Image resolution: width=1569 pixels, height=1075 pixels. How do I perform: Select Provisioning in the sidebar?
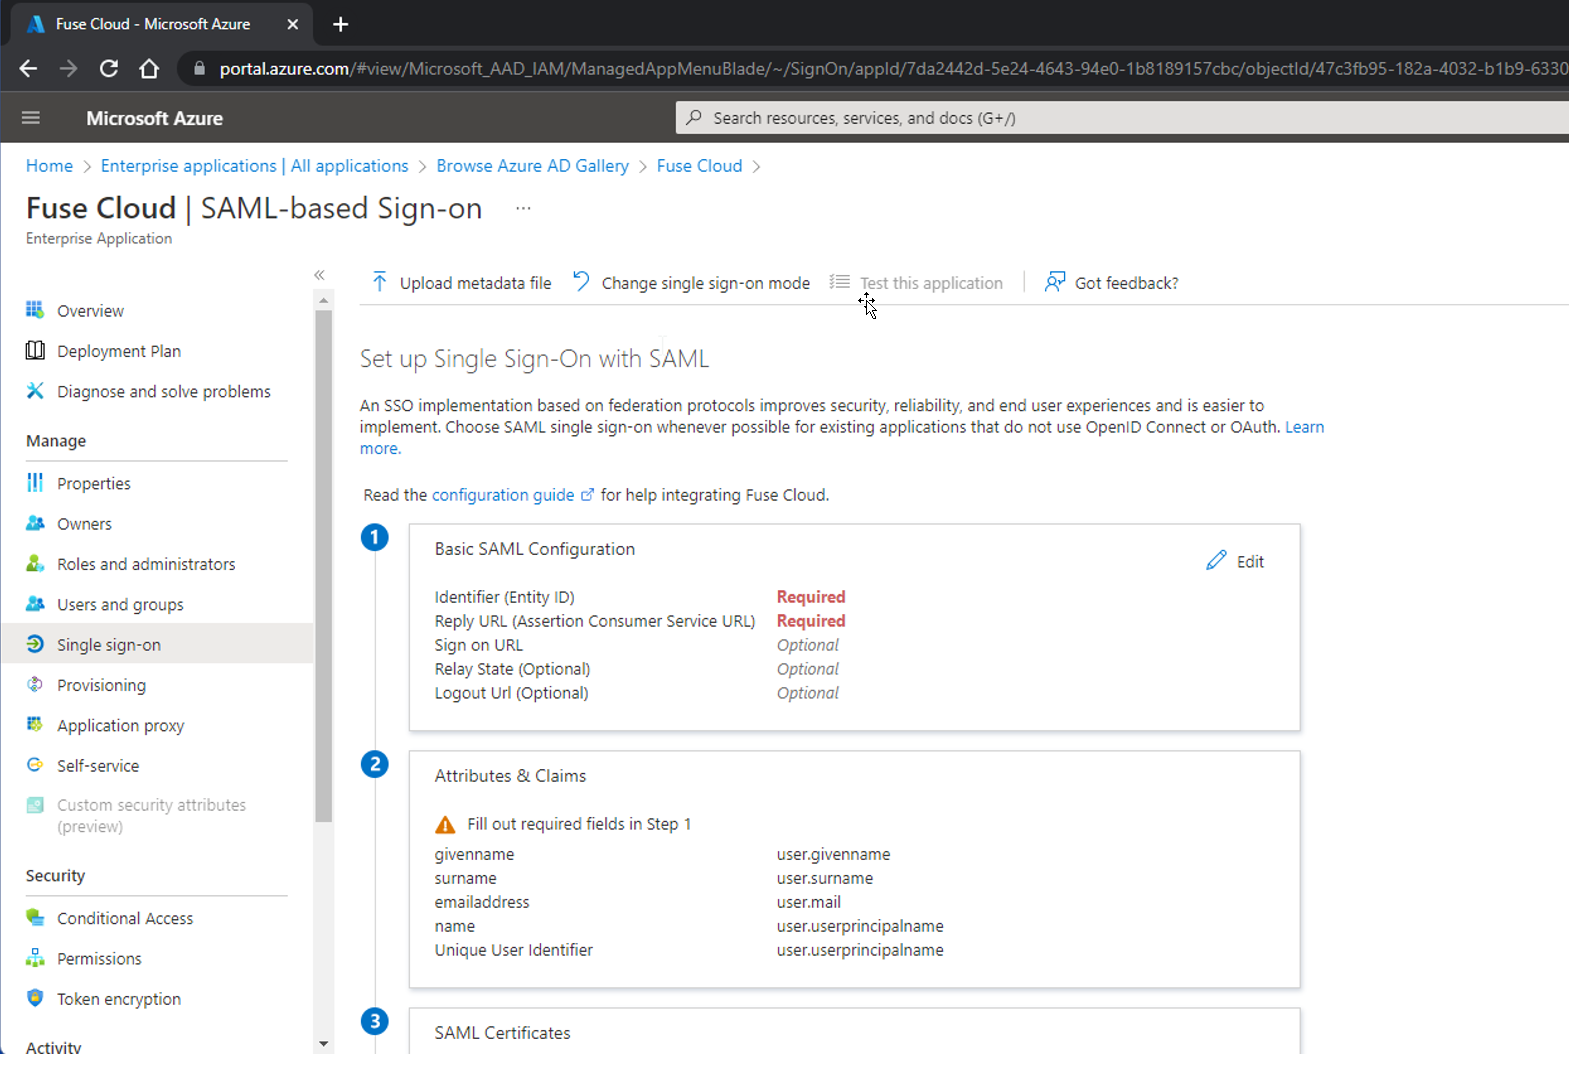click(101, 685)
